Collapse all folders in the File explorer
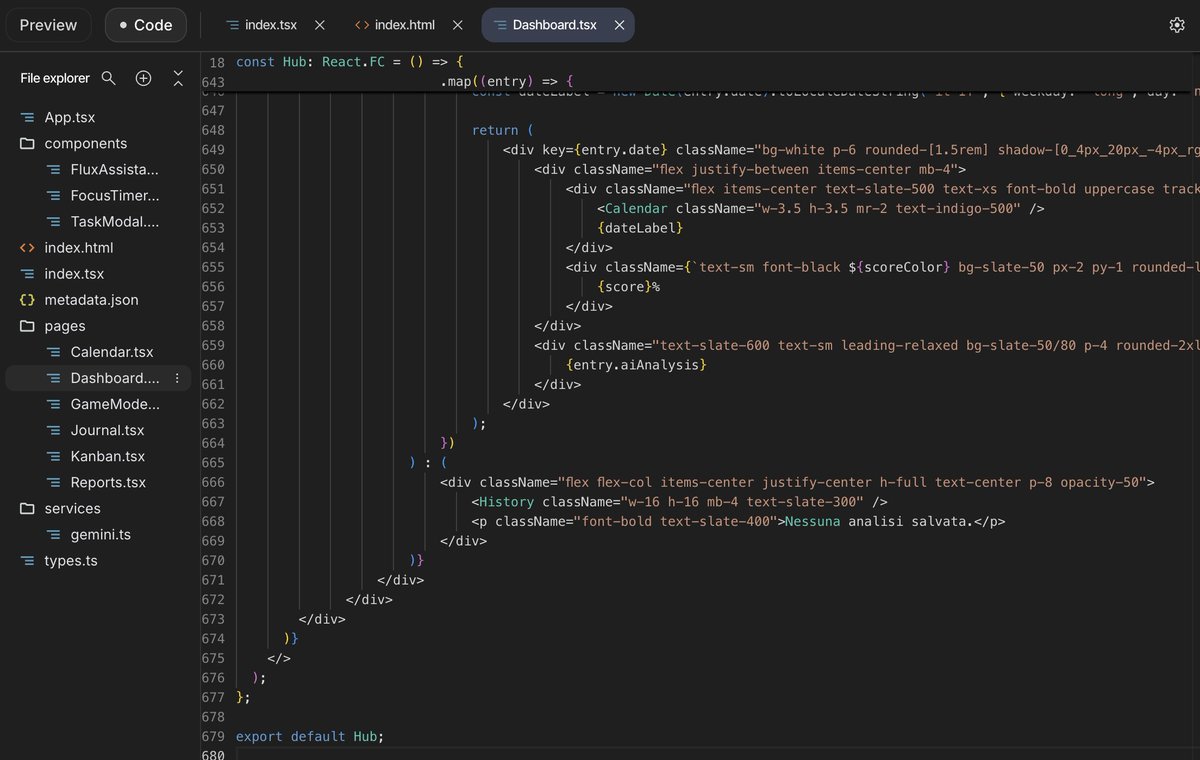Image resolution: width=1200 pixels, height=760 pixels. pyautogui.click(x=178, y=78)
